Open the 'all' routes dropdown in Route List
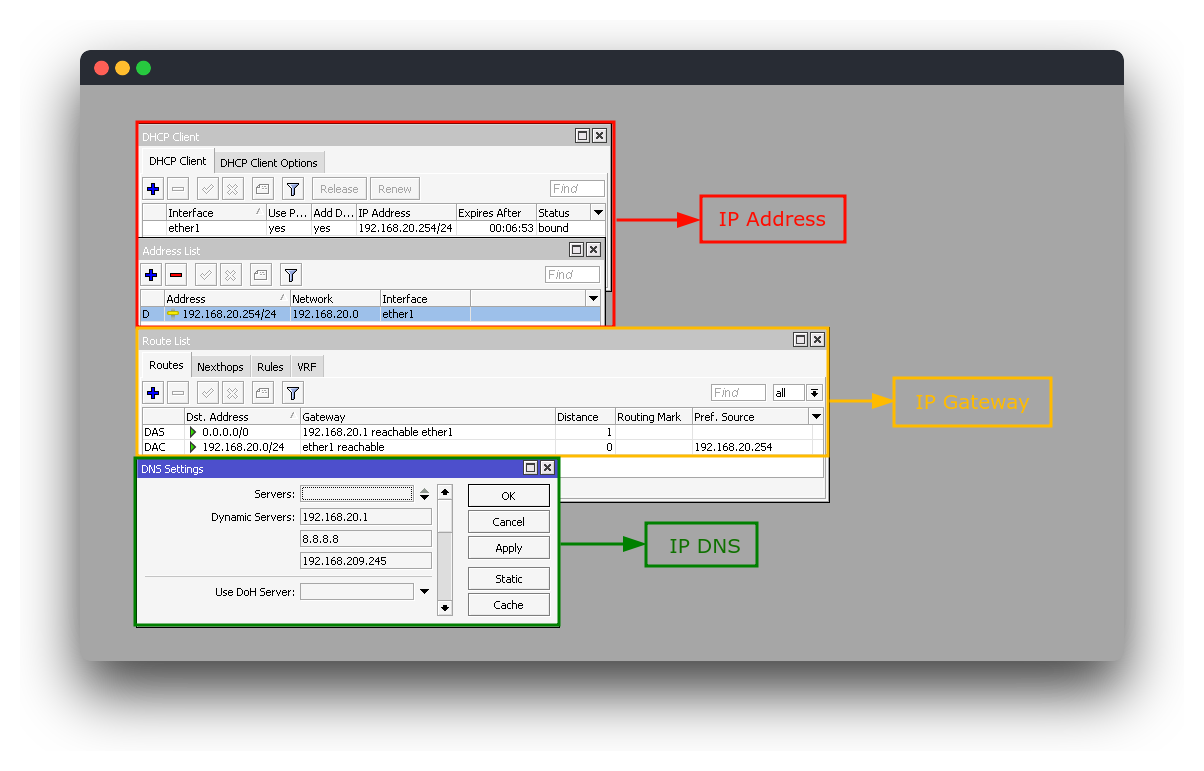Image resolution: width=1204 pixels, height=771 pixels. click(x=814, y=392)
